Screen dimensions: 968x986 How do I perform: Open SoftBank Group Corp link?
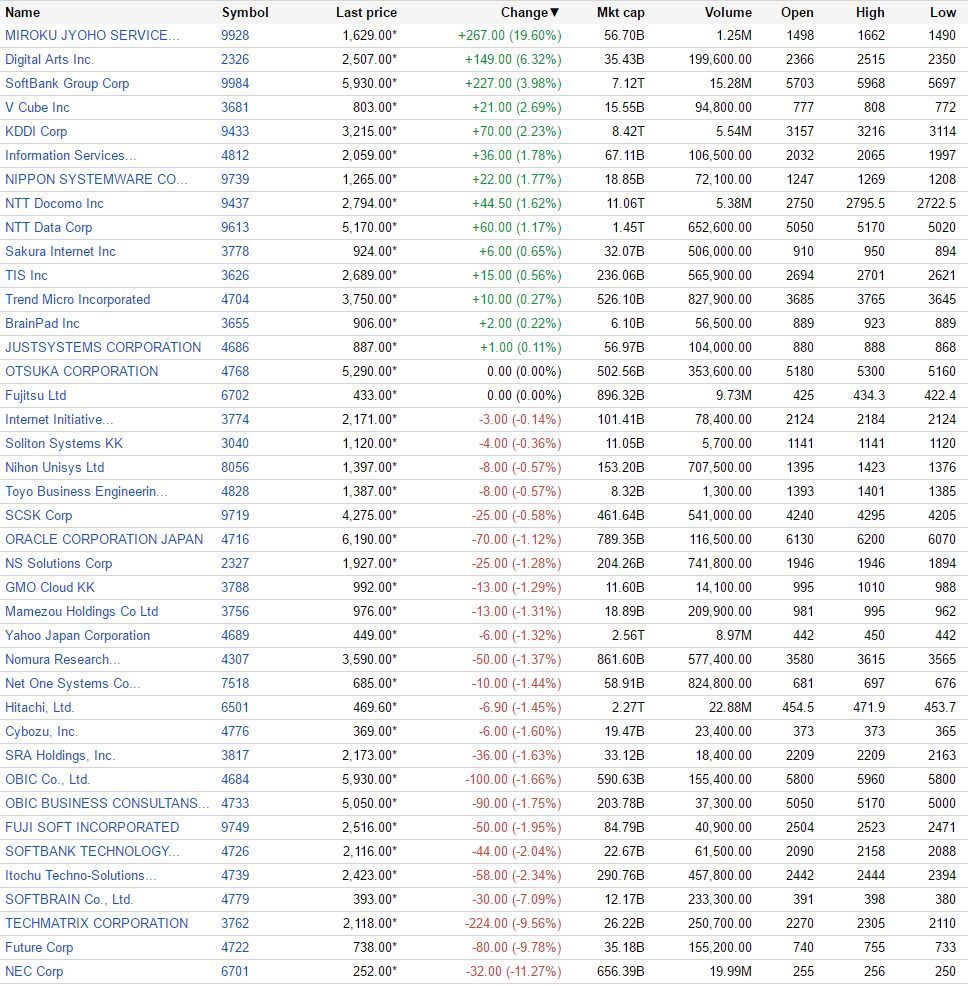pyautogui.click(x=67, y=84)
